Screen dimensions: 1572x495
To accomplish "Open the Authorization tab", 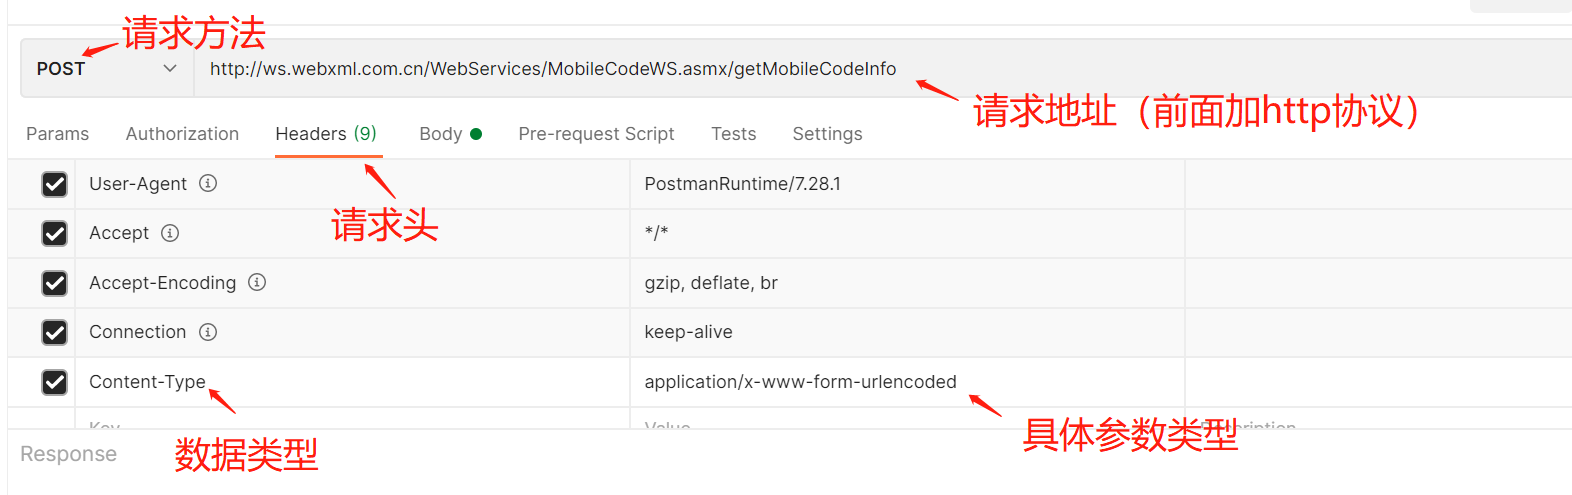I will [182, 134].
